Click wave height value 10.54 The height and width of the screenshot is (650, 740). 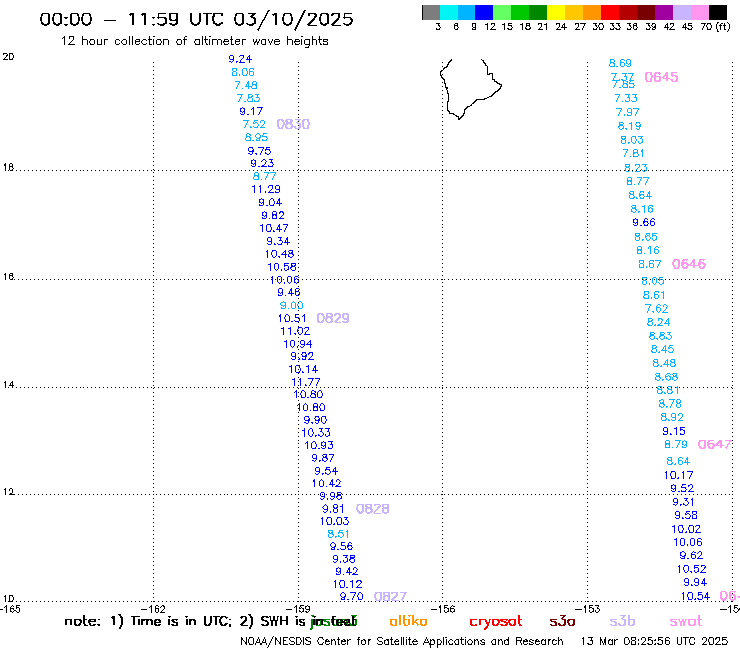click(695, 596)
